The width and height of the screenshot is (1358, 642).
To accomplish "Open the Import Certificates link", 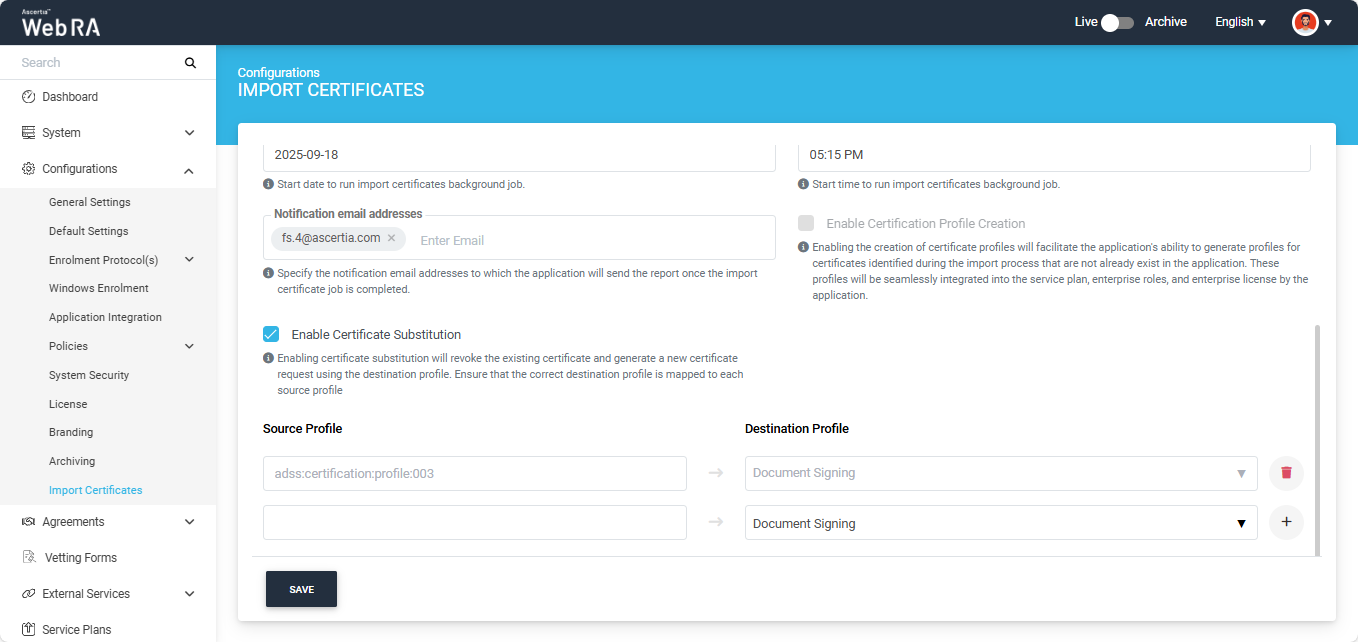I will (96, 490).
